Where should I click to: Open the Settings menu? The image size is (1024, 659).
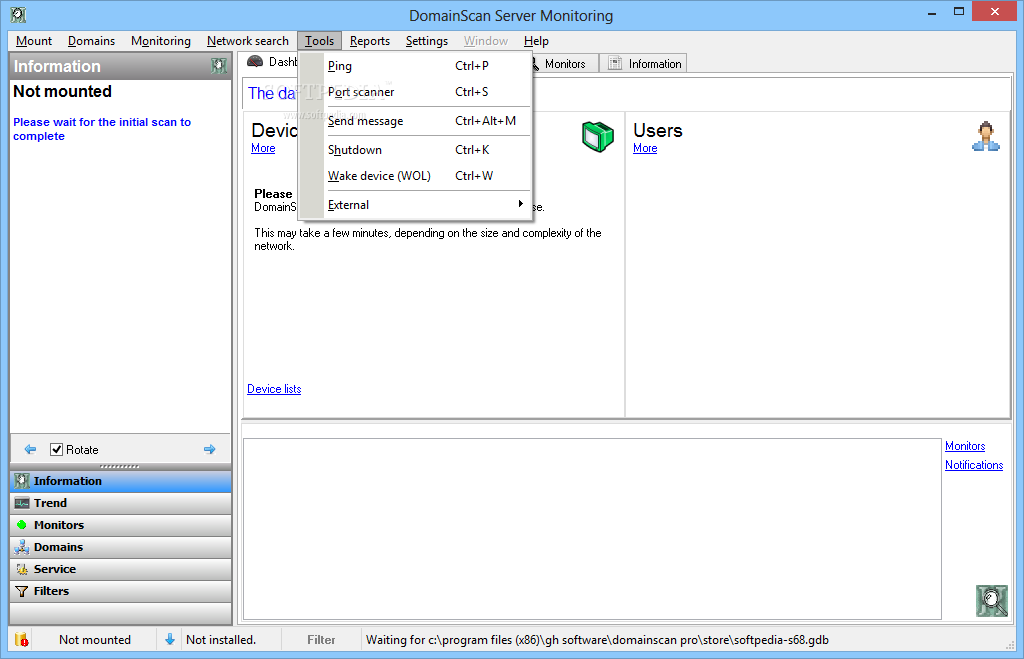point(426,40)
